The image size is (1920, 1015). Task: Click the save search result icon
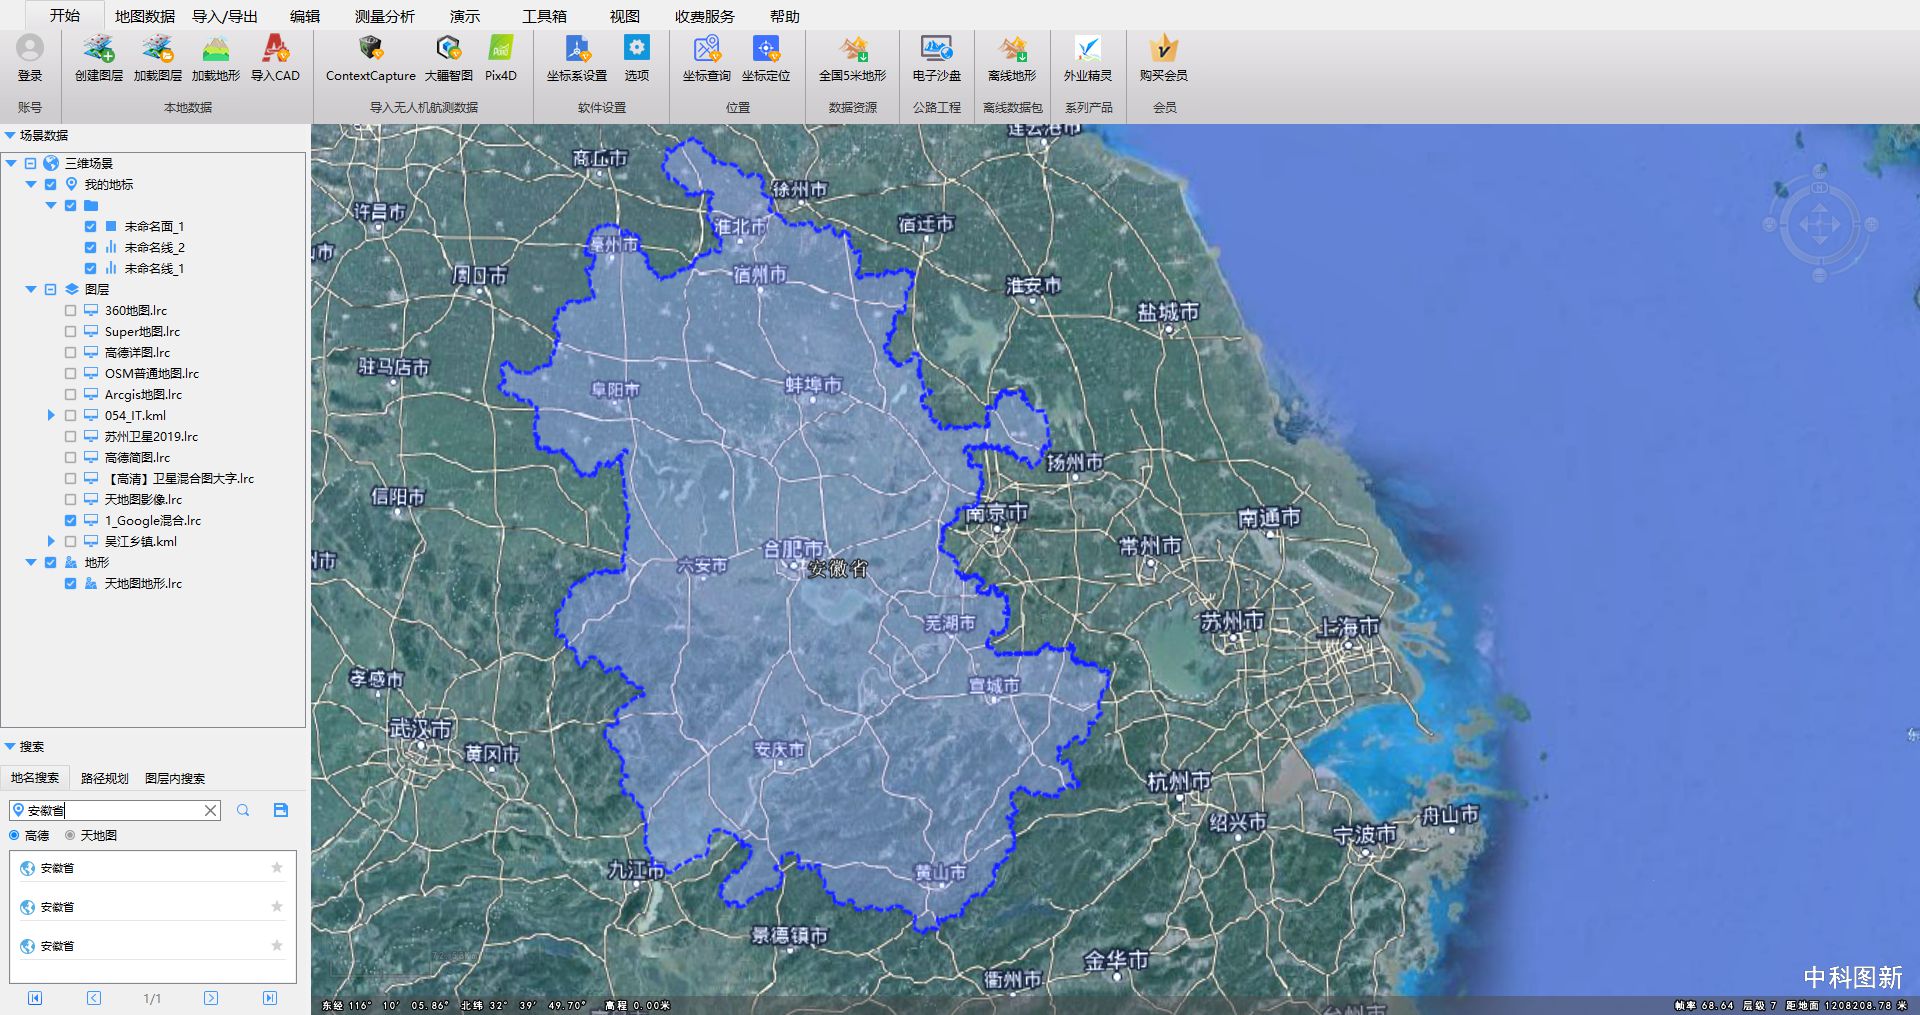281,810
